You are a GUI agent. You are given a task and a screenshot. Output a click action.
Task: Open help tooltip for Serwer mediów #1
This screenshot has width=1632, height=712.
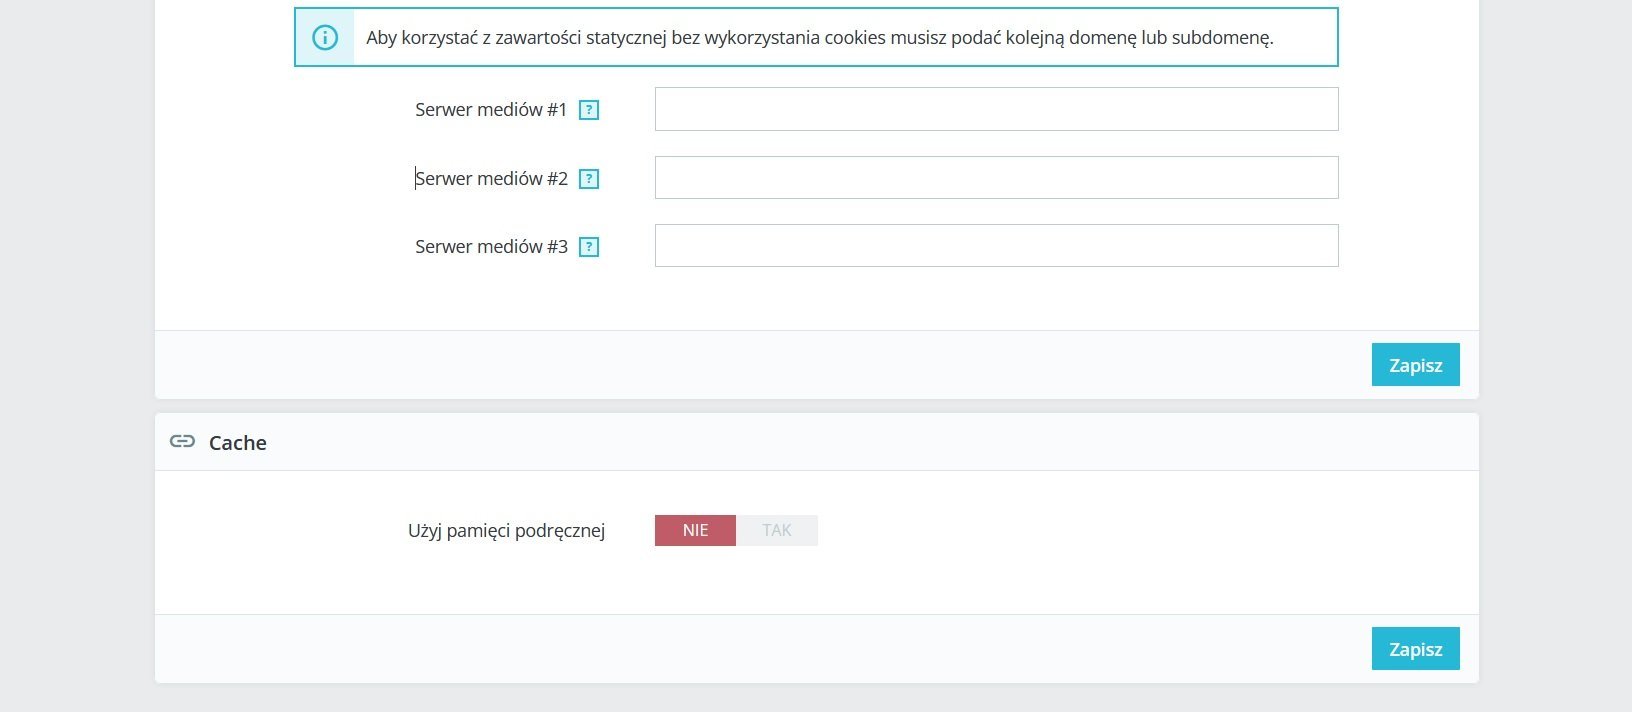coord(589,110)
